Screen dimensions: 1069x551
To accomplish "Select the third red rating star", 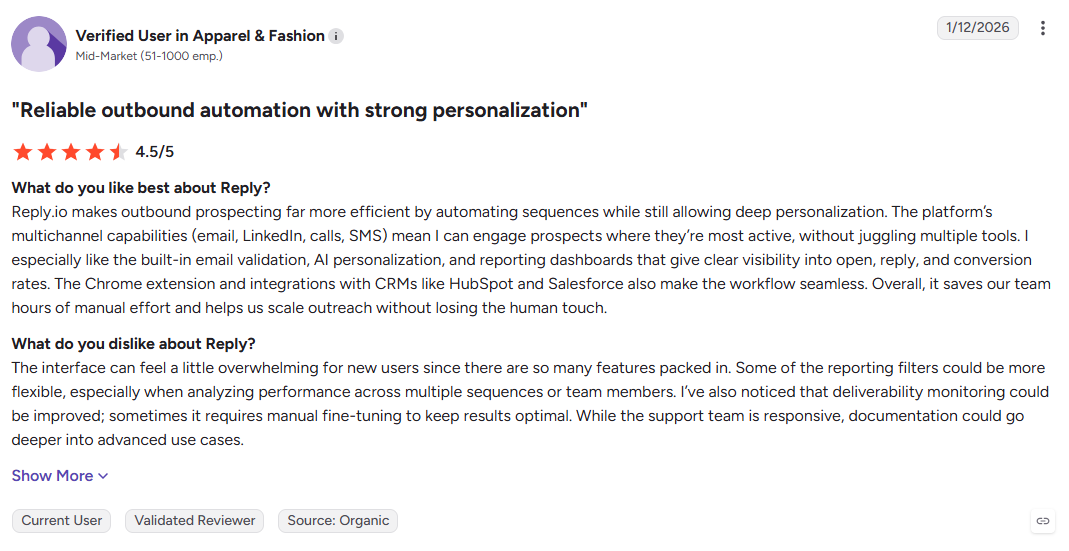I will coord(71,151).
